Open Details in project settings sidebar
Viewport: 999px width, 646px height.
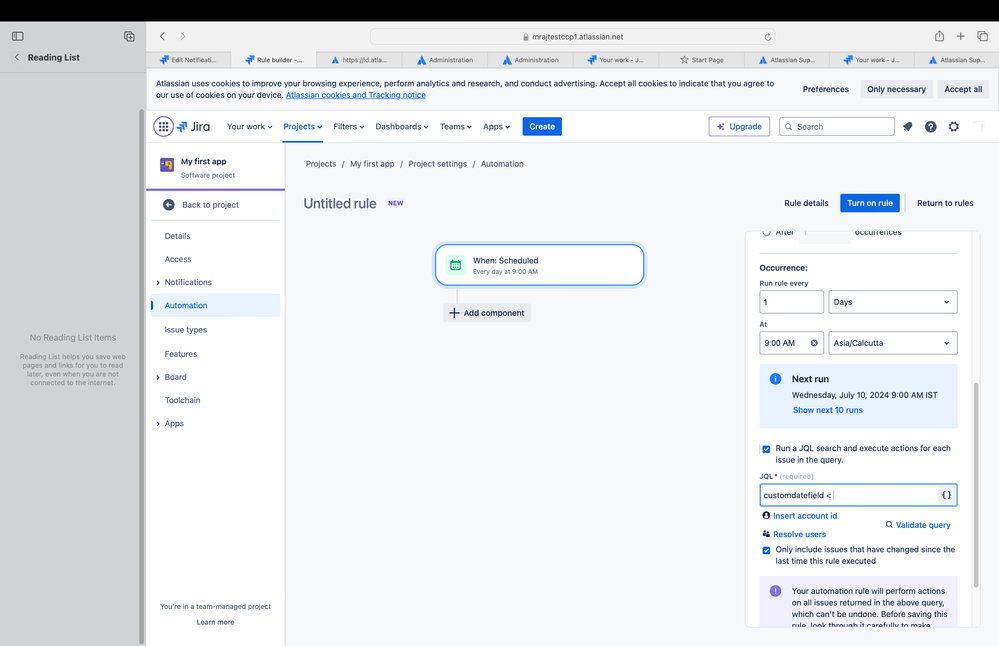pyautogui.click(x=177, y=236)
